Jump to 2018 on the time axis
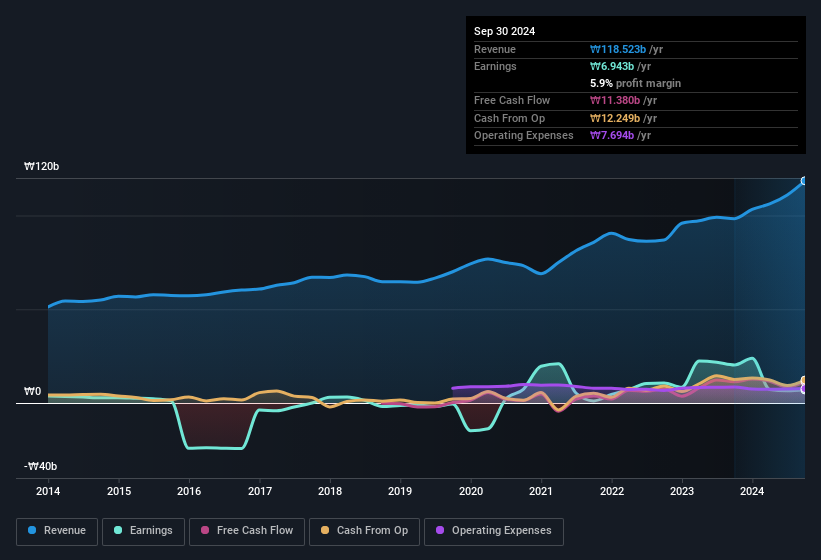821x560 pixels. click(330, 491)
